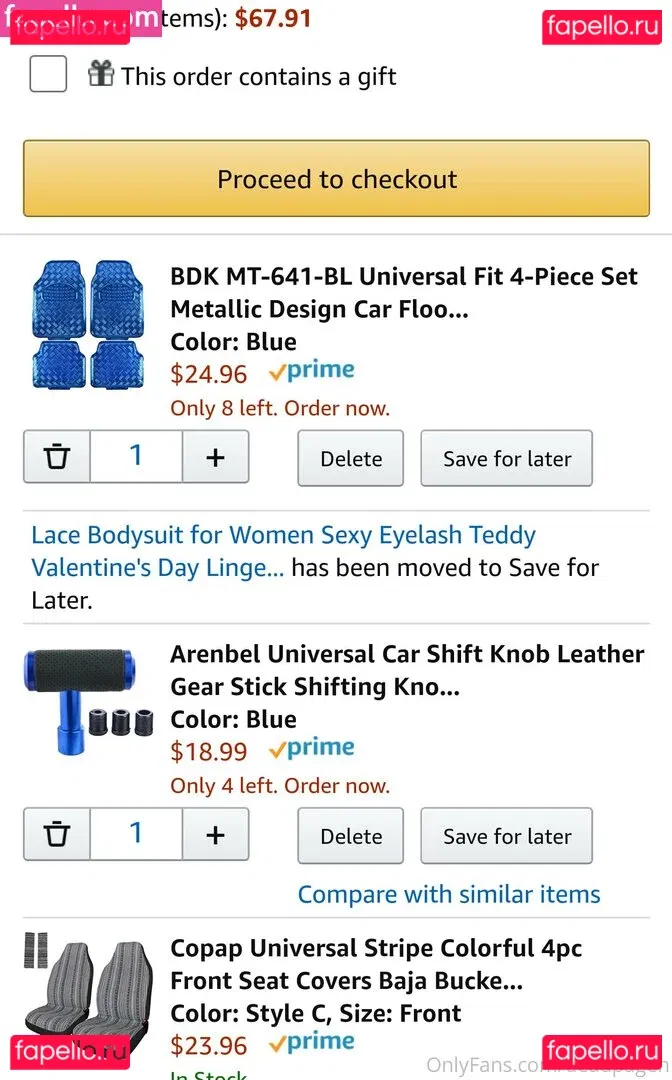Click trash icon for BDK floor mats
Screen dimensions: 672x1080
click(x=57, y=458)
